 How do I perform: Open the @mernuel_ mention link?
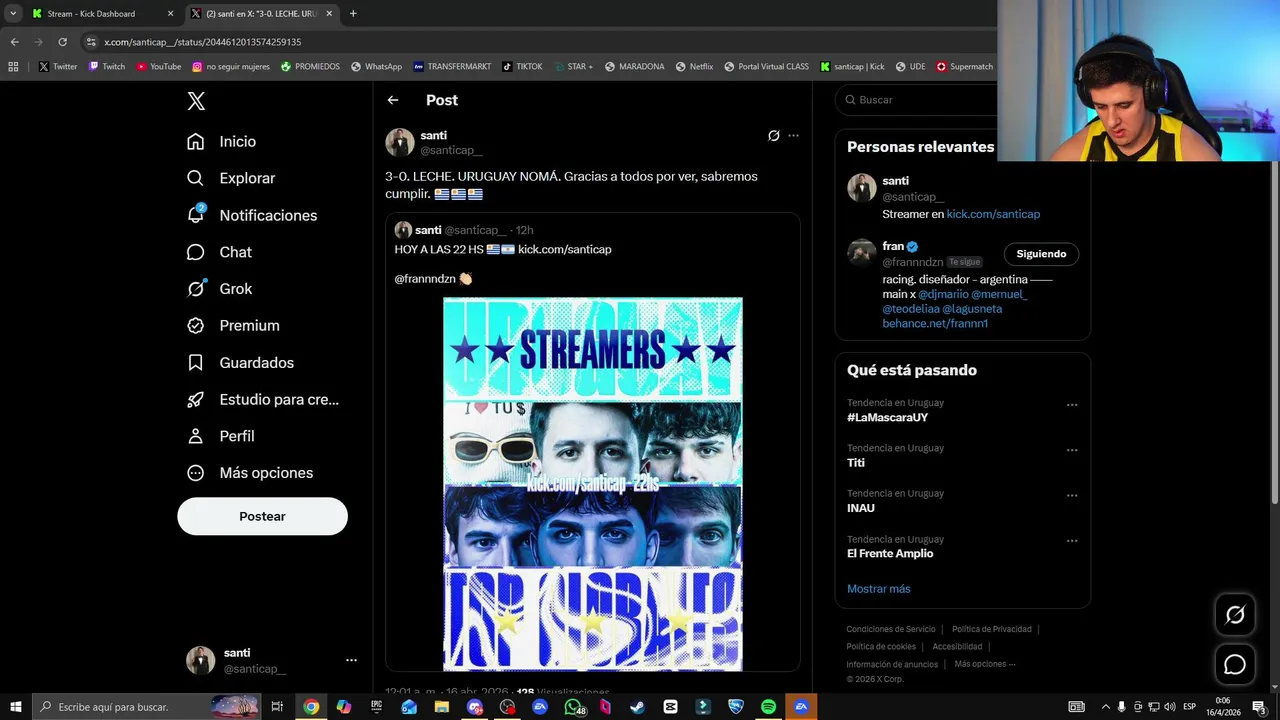click(999, 294)
